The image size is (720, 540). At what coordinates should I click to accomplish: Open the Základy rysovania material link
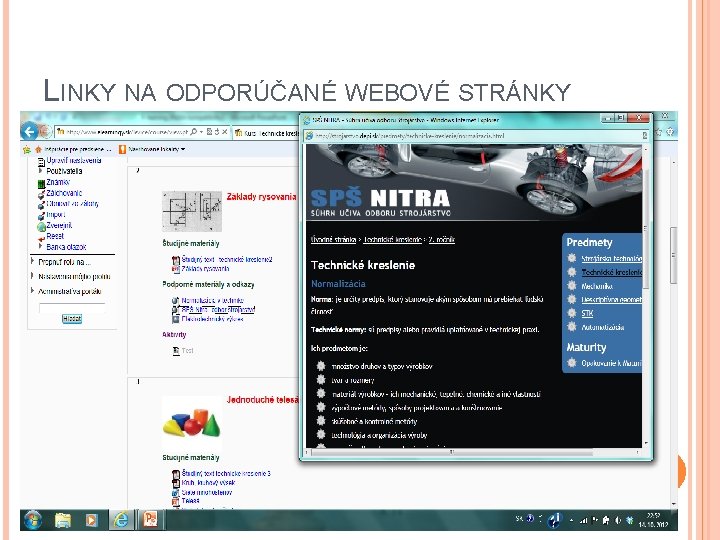pos(205,269)
